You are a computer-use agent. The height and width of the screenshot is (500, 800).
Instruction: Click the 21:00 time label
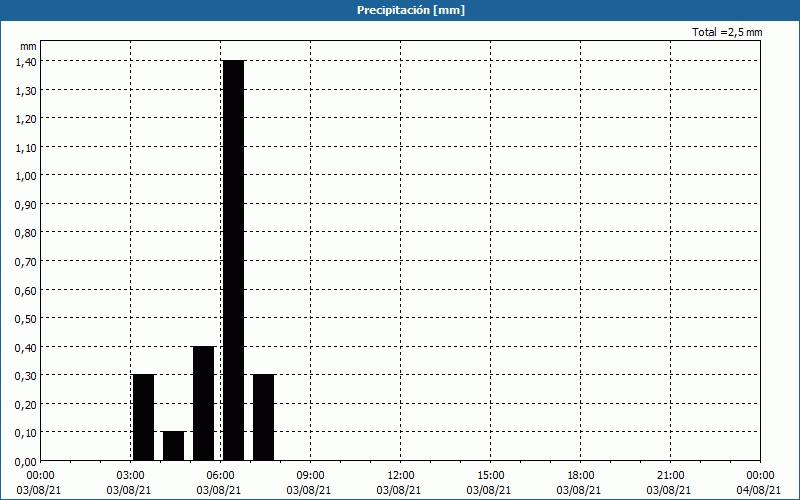[x=670, y=476]
